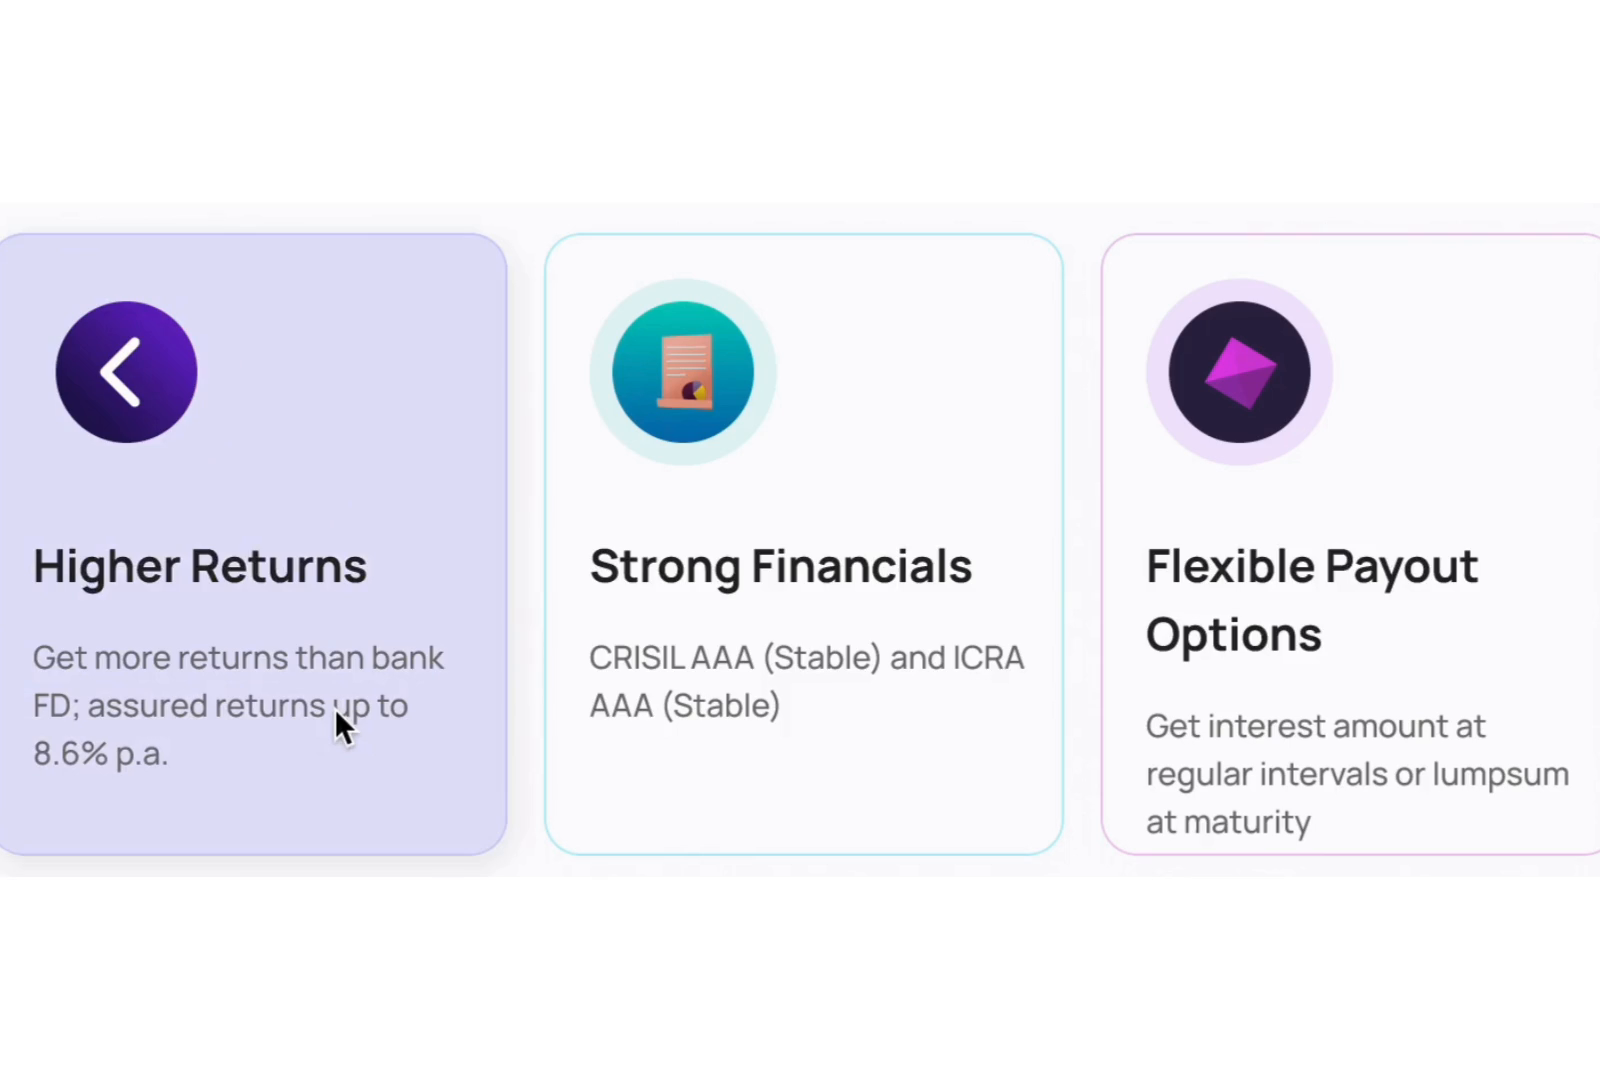Select the Higher Returns heading
The width and height of the screenshot is (1600, 1080).
200,566
